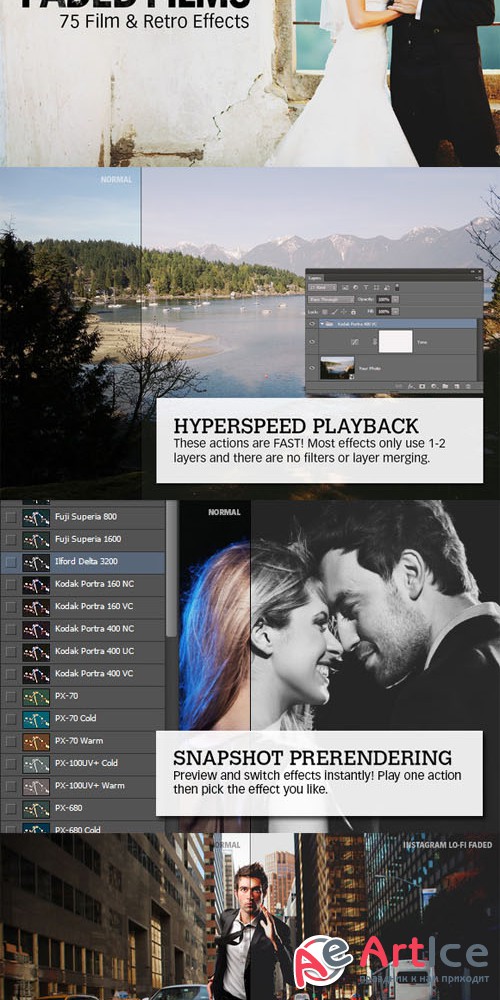Toggle visibility of Your Photo layer
Screen dimensions: 500x1000
point(312,368)
